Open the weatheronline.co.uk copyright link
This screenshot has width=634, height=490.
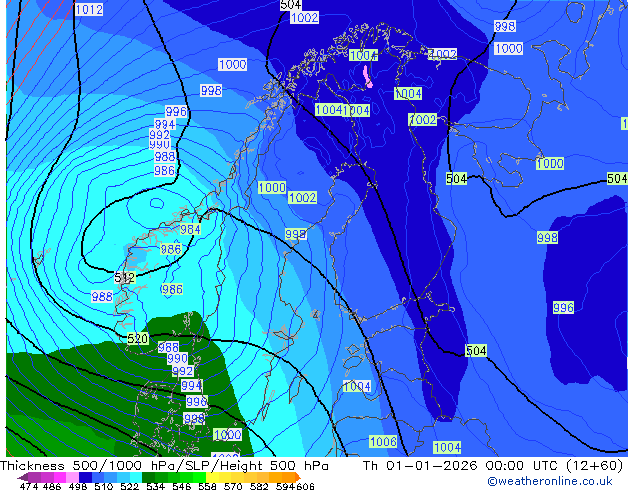549,481
